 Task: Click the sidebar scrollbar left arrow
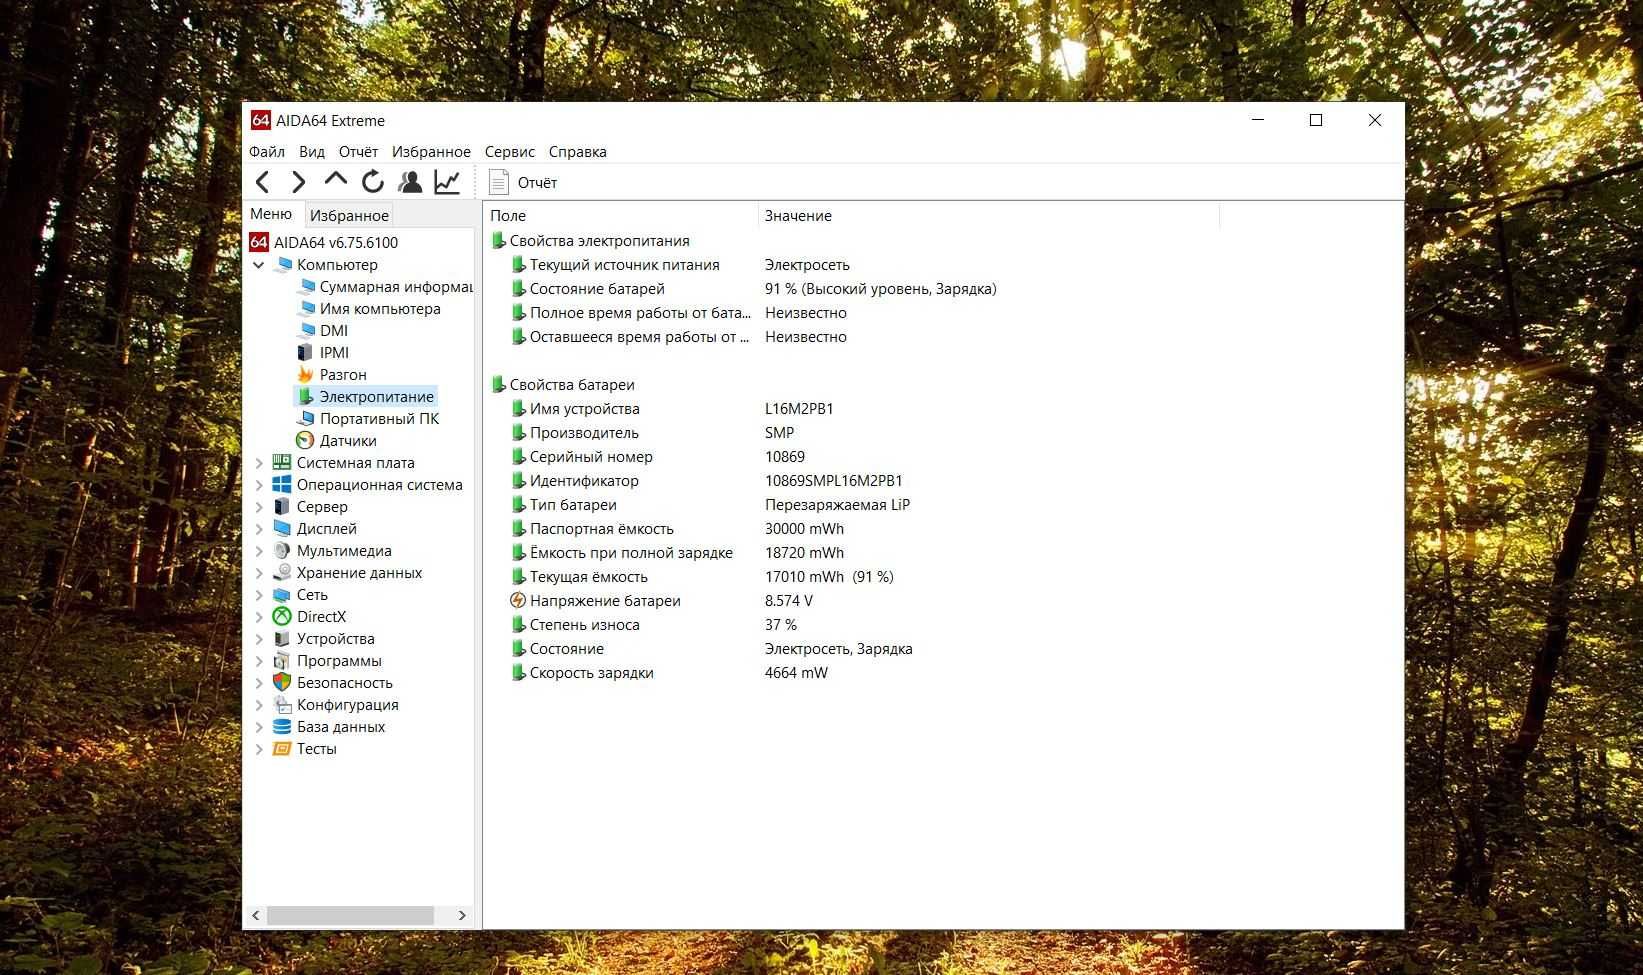(x=256, y=915)
